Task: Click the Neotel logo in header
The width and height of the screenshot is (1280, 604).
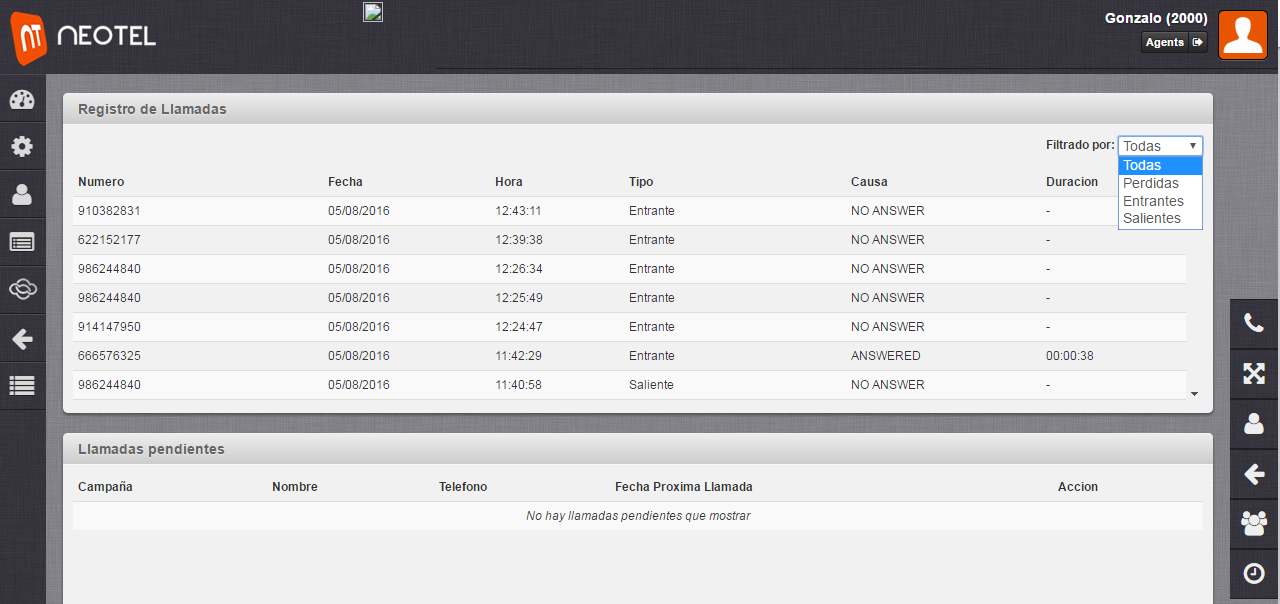Action: 85,36
